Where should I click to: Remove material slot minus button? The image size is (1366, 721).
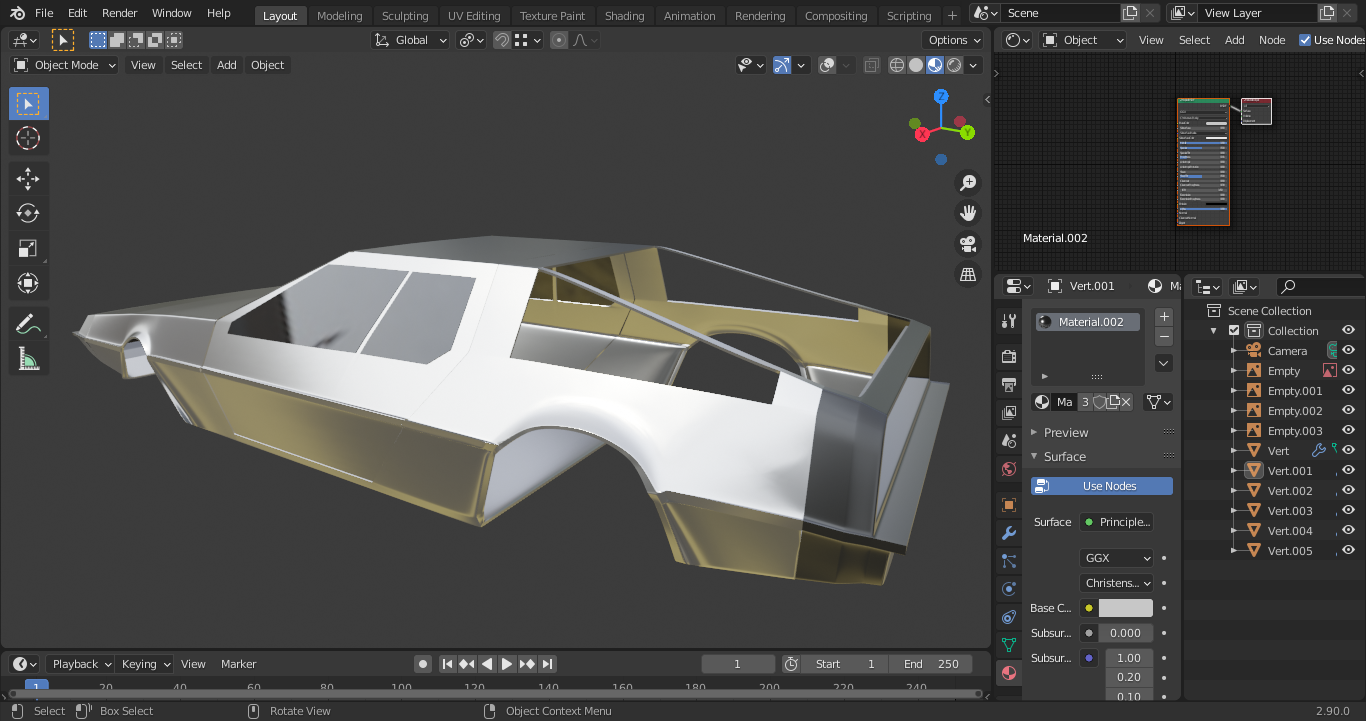point(1163,336)
